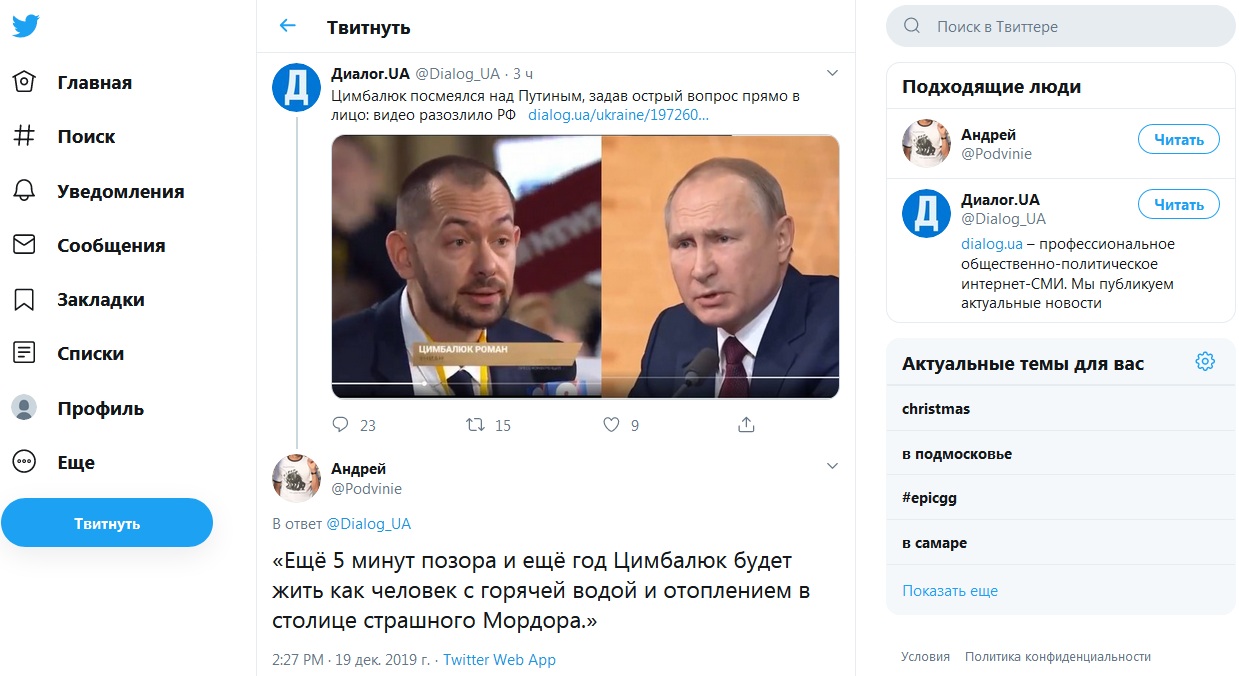The width and height of the screenshot is (1239, 676).
Task: Click the Twitter bird logo
Action: [x=26, y=26]
